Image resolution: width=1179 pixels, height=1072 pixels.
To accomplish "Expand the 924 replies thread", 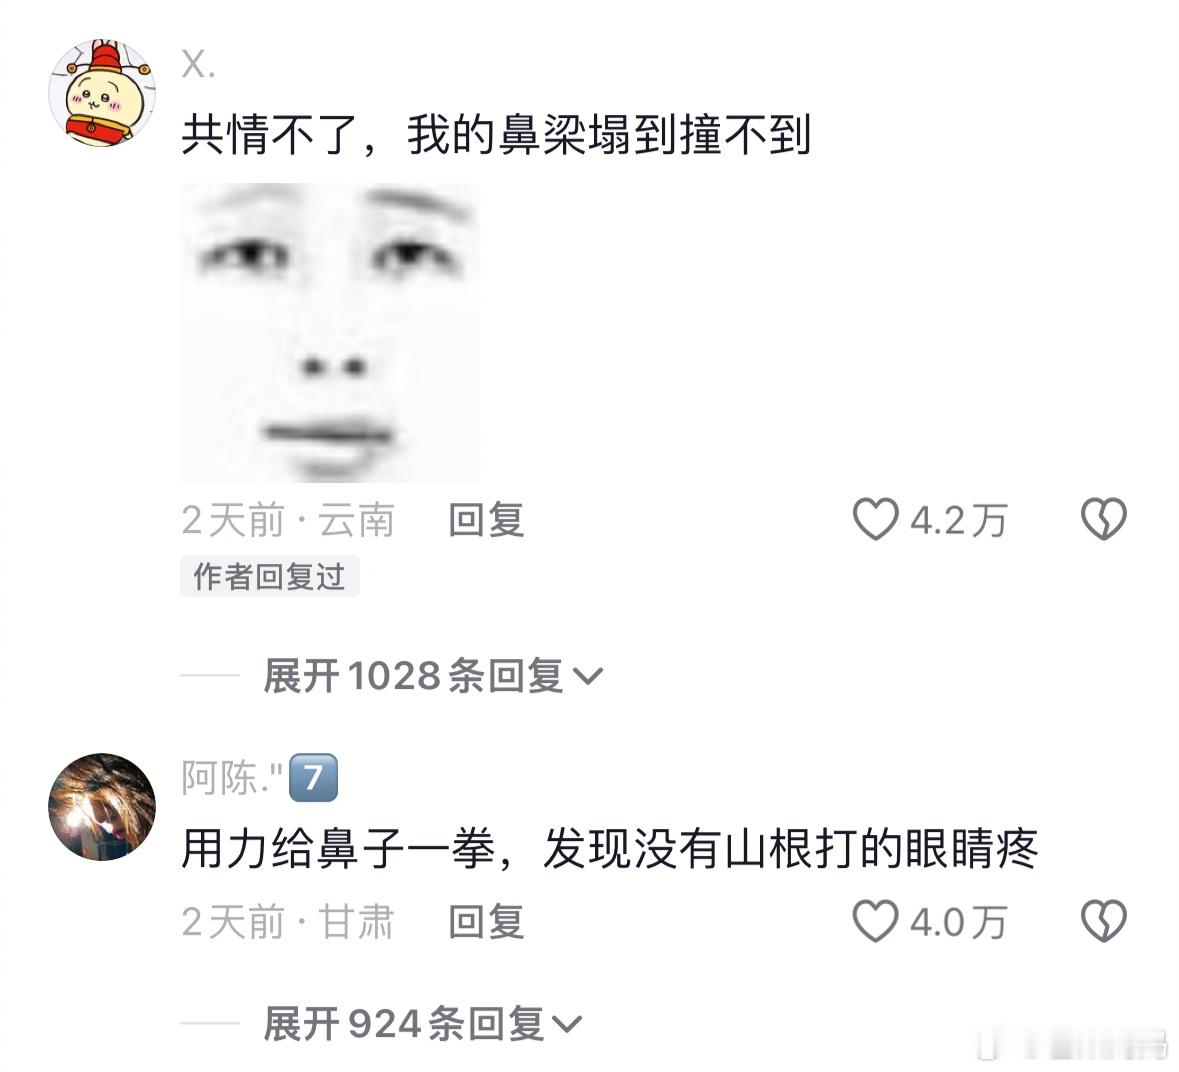I will (x=423, y=1023).
